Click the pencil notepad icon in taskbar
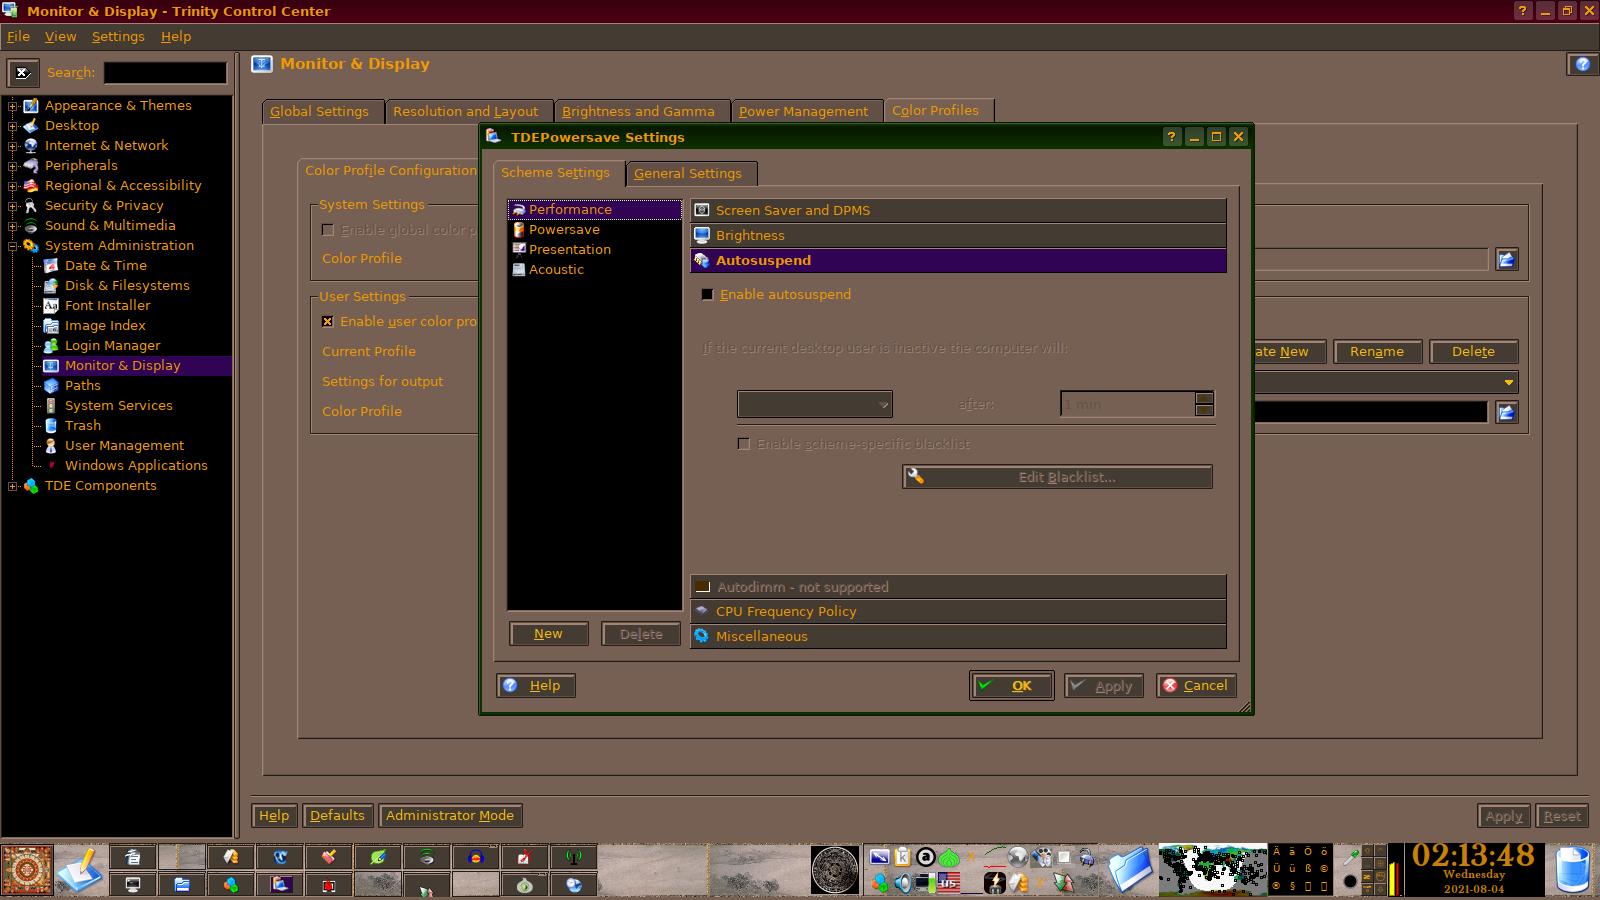This screenshot has height=900, width=1600. point(80,871)
